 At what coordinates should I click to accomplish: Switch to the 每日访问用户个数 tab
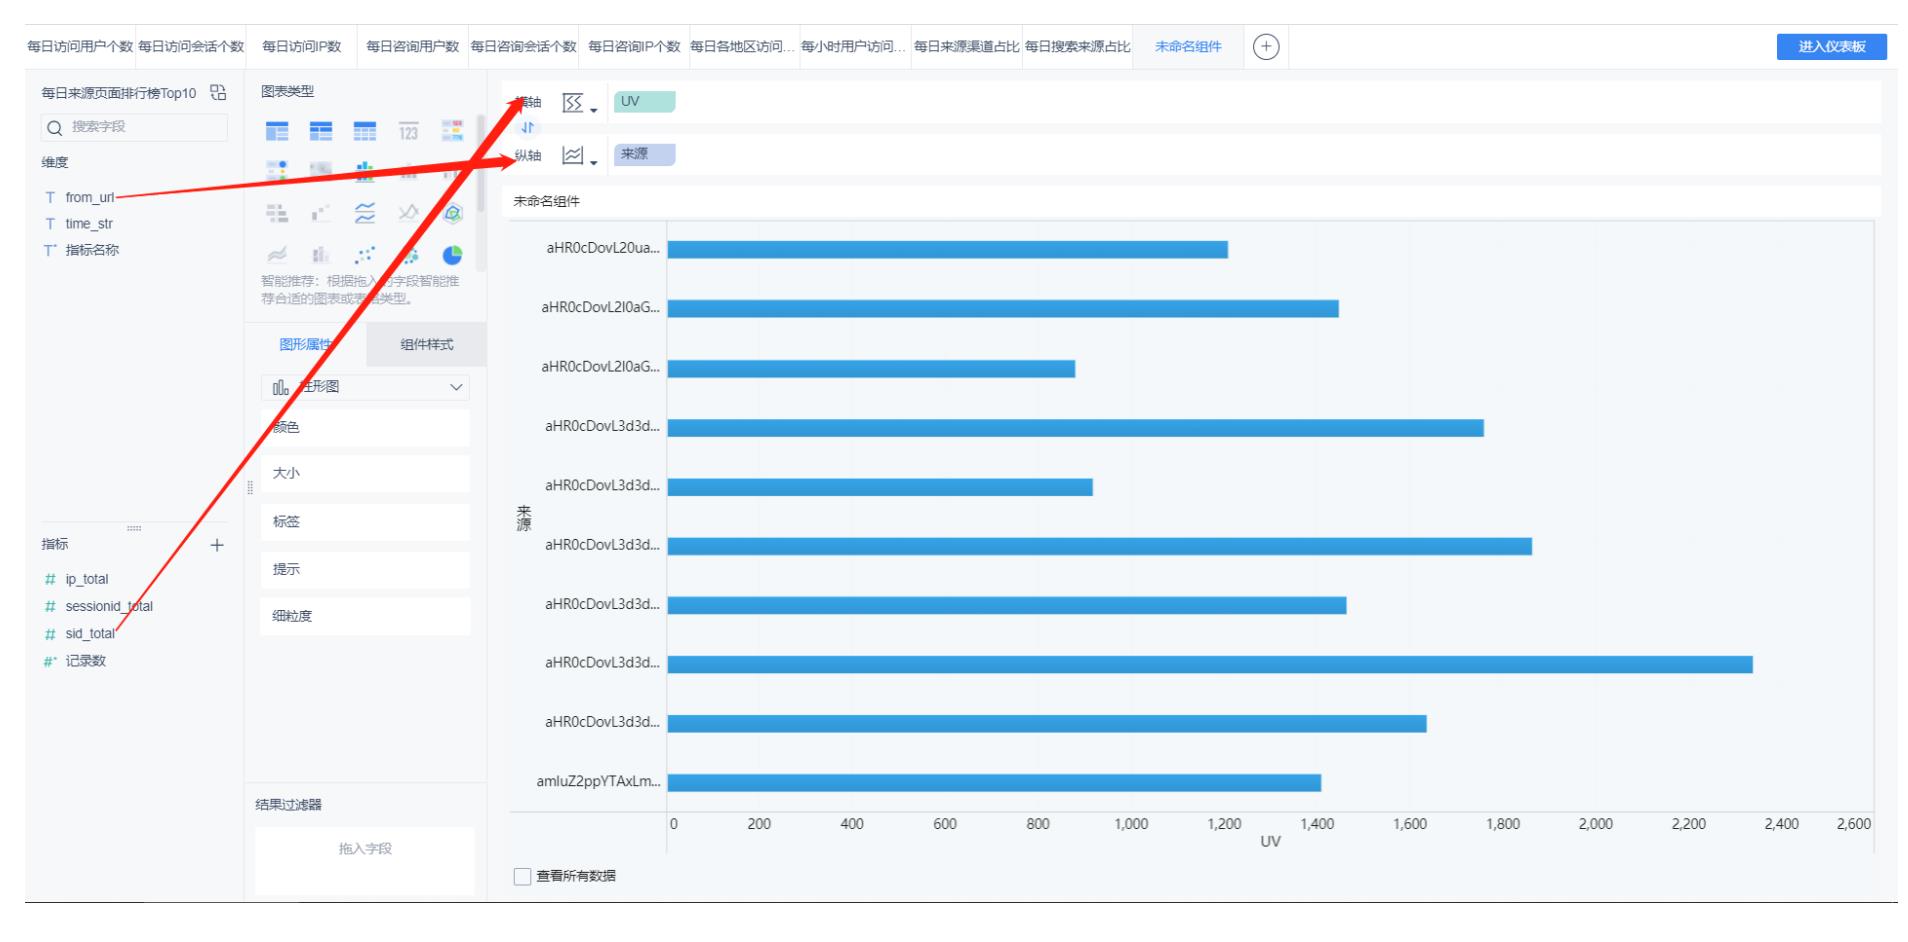coord(80,47)
